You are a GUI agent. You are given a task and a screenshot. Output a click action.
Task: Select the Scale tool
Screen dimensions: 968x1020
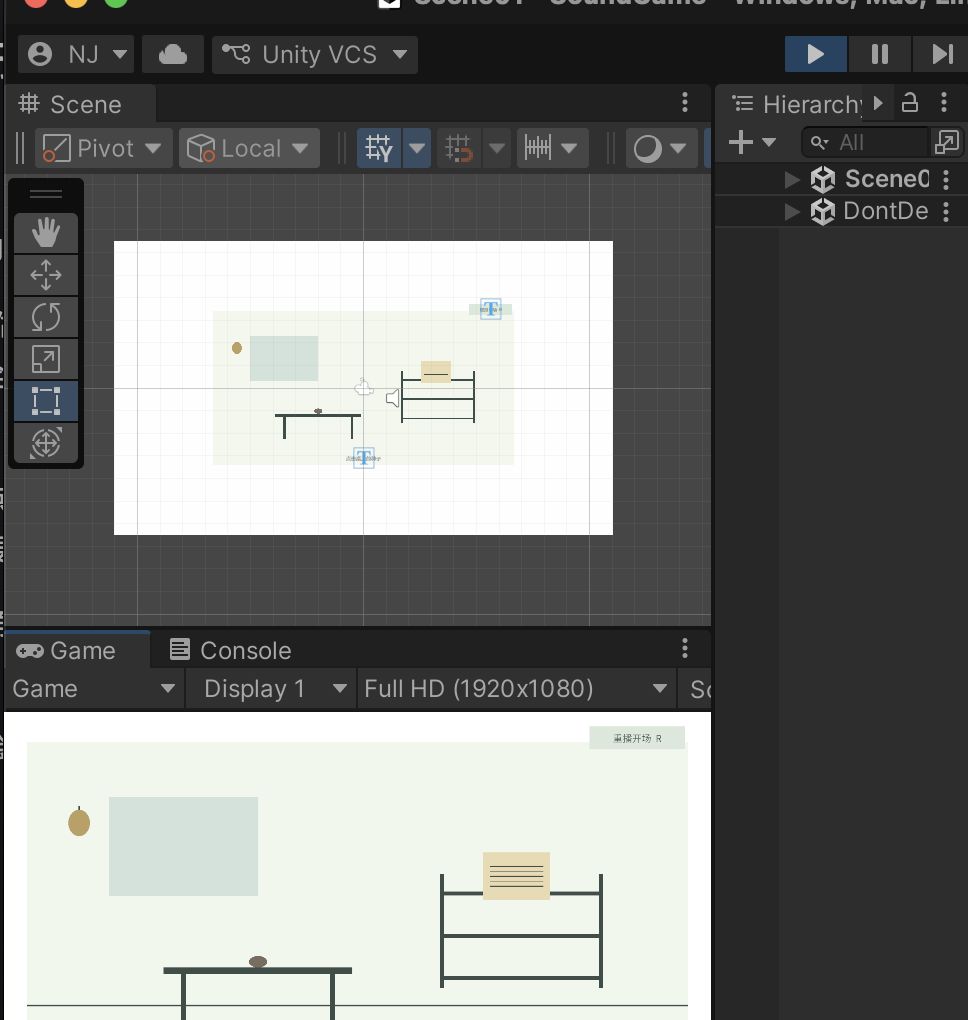point(46,359)
